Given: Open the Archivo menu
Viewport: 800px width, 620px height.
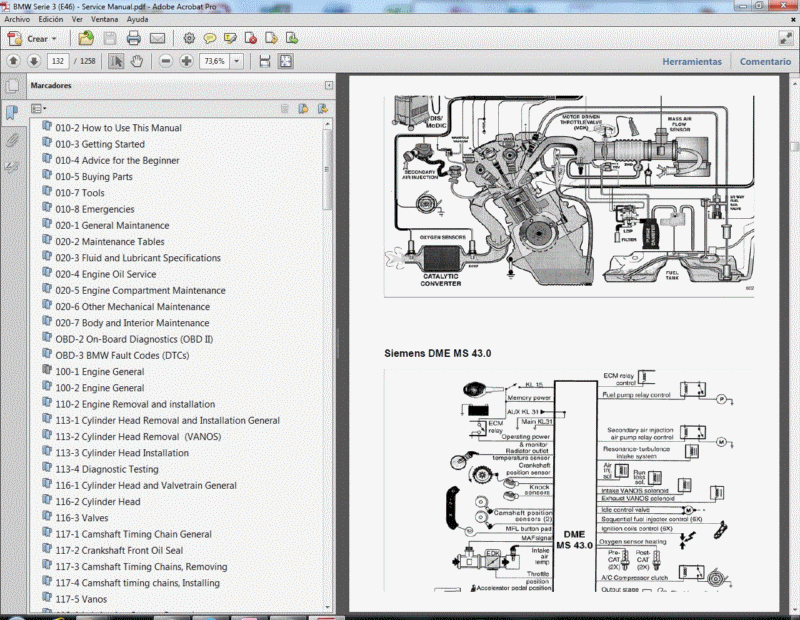Looking at the screenshot, I should pyautogui.click(x=17, y=19).
